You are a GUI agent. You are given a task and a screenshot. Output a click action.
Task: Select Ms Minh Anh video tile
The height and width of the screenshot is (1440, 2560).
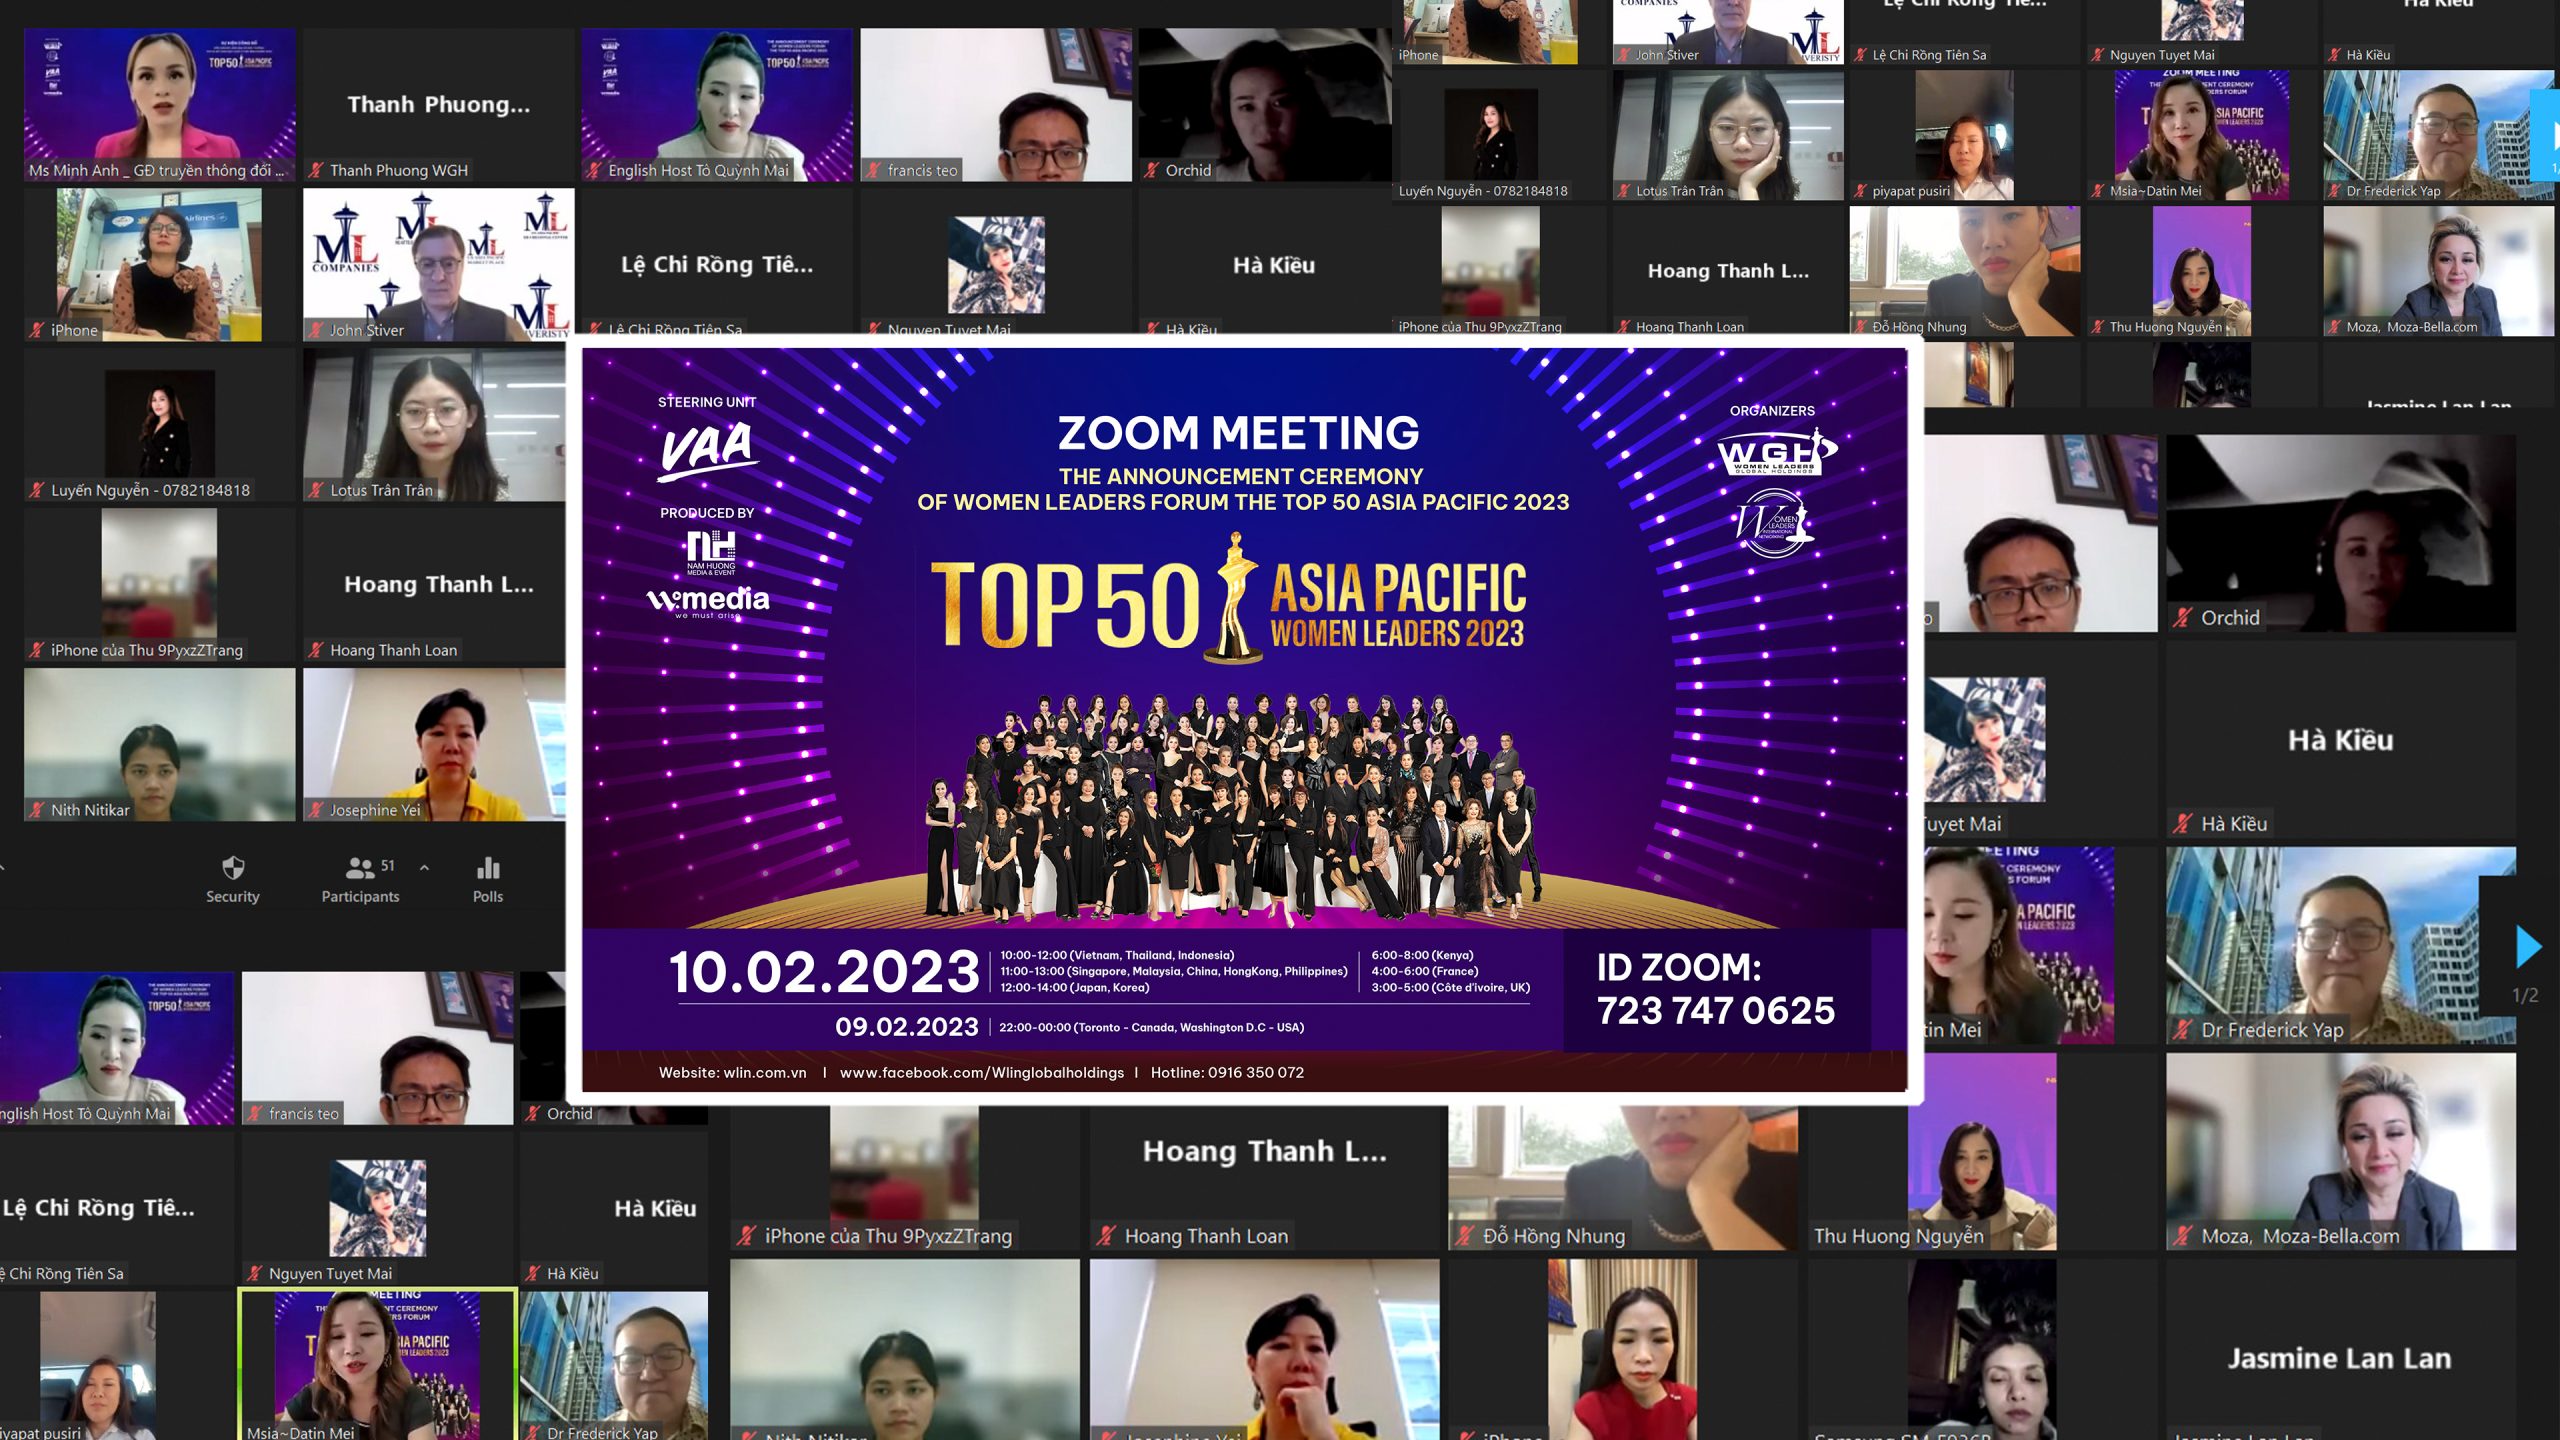pyautogui.click(x=160, y=105)
